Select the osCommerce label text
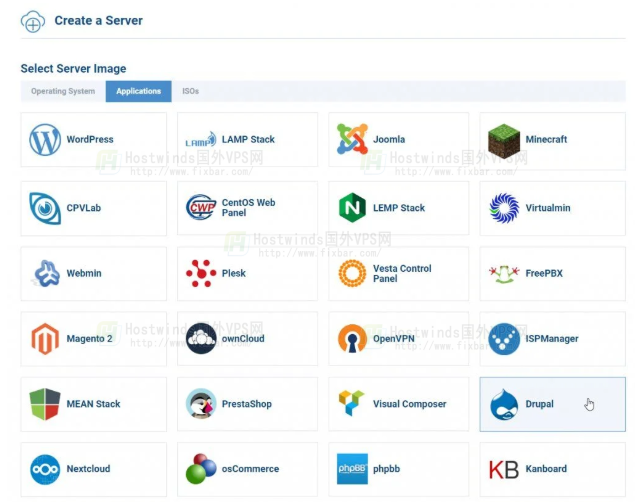The width and height of the screenshot is (635, 502). [250, 468]
